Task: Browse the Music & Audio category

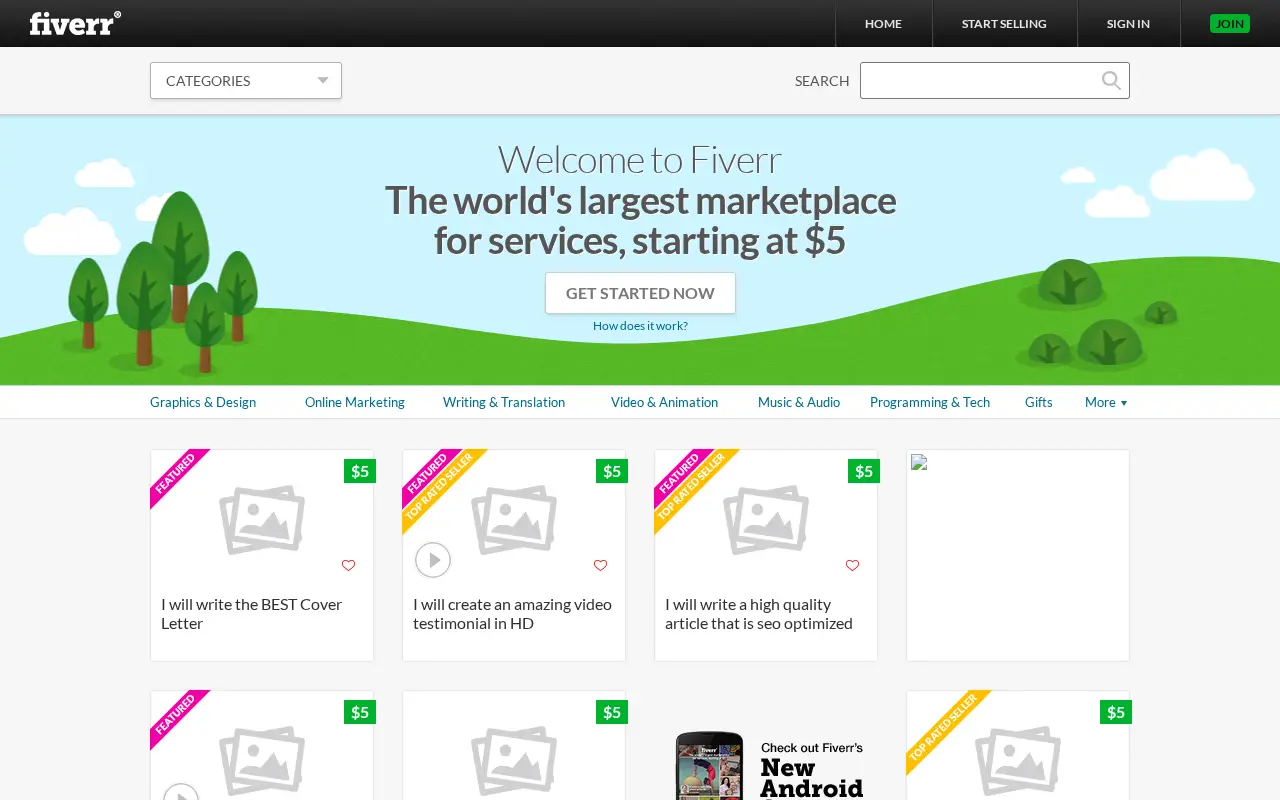Action: pyautogui.click(x=799, y=402)
